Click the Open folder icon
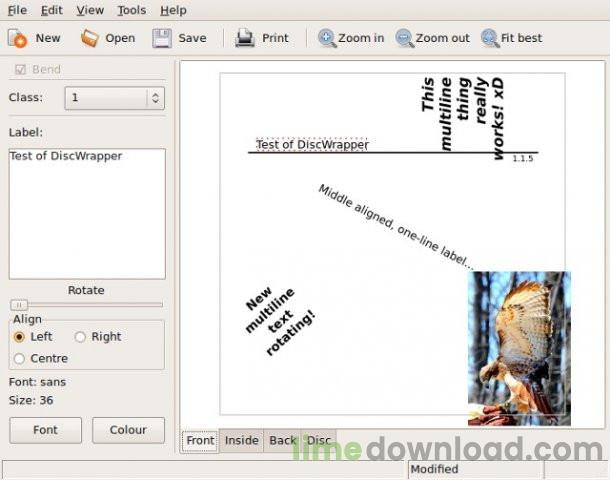This screenshot has height=480, width=610. [x=90, y=38]
